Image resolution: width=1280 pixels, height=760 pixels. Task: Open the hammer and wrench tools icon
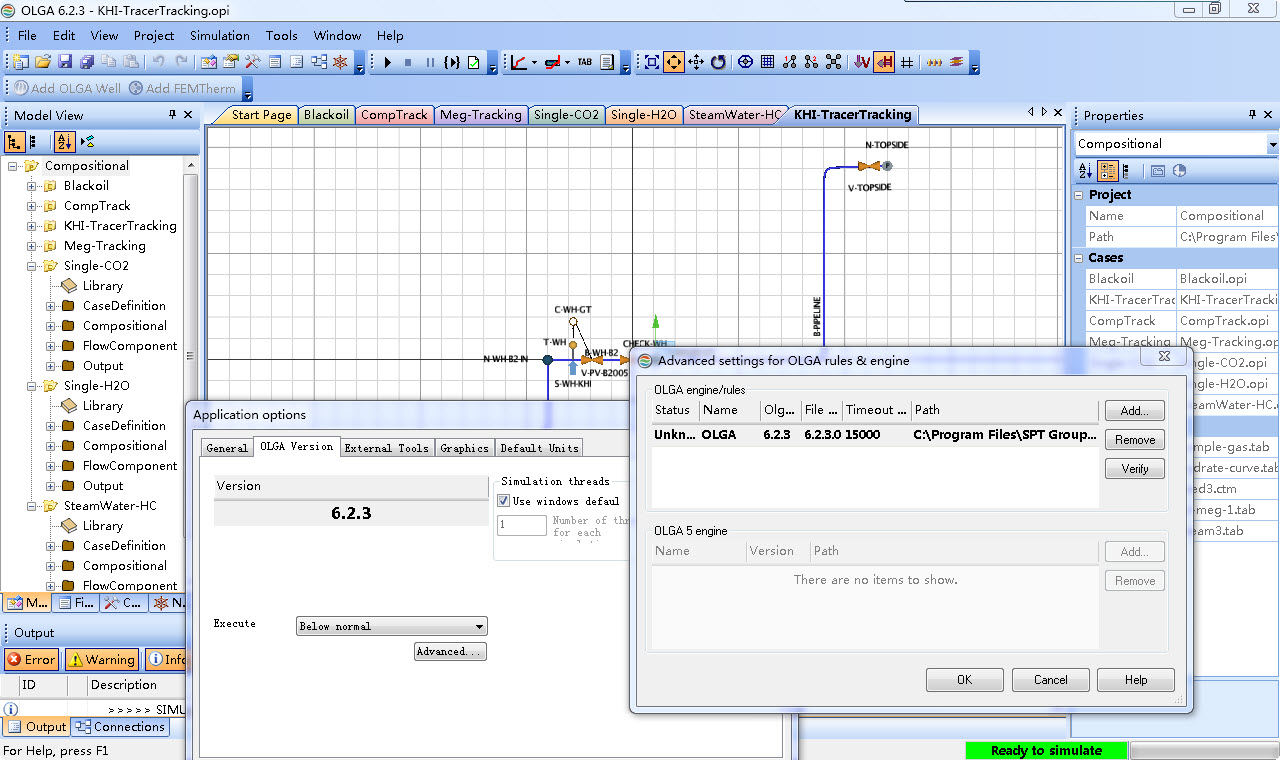pyautogui.click(x=253, y=62)
